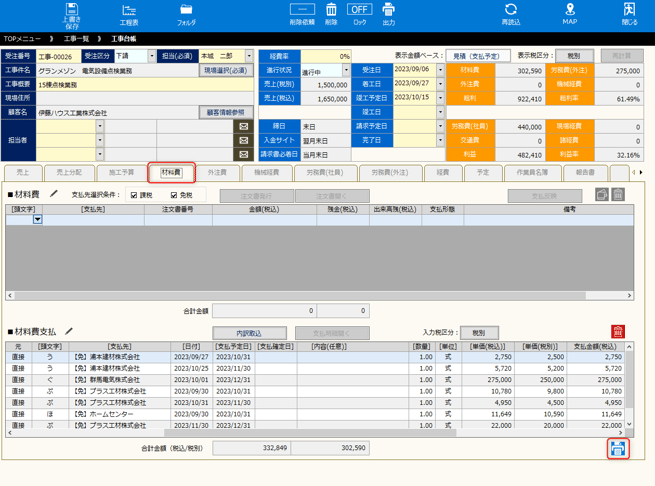Click the 入力税区分 税別 button

(479, 333)
